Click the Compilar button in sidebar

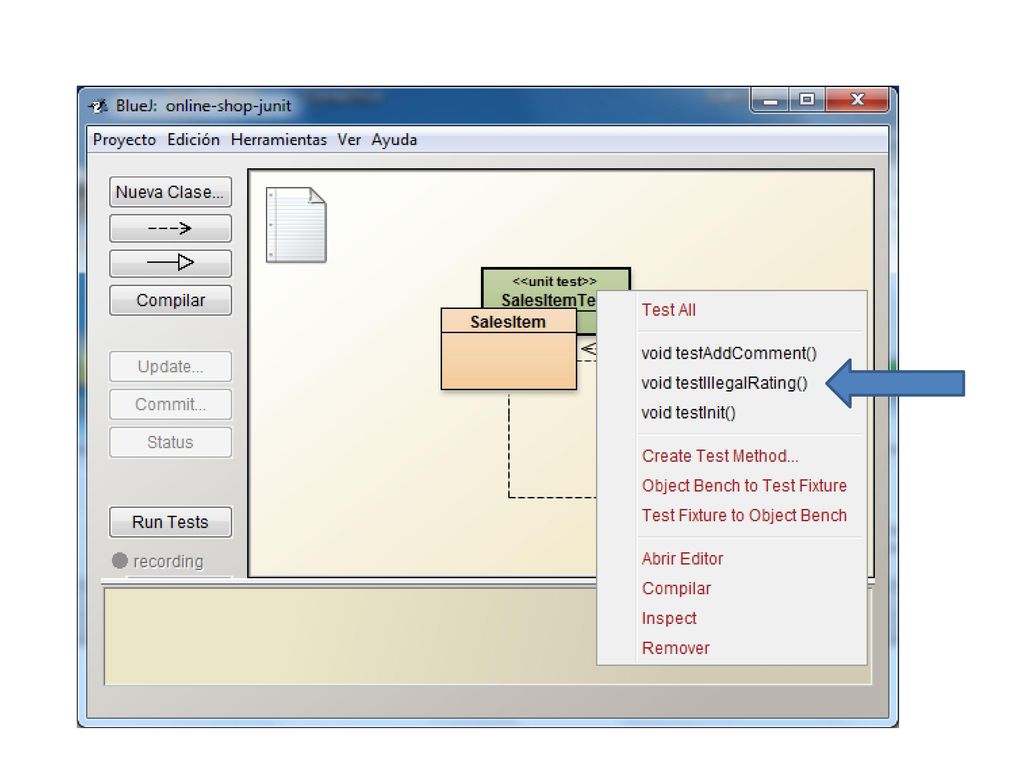(x=170, y=300)
